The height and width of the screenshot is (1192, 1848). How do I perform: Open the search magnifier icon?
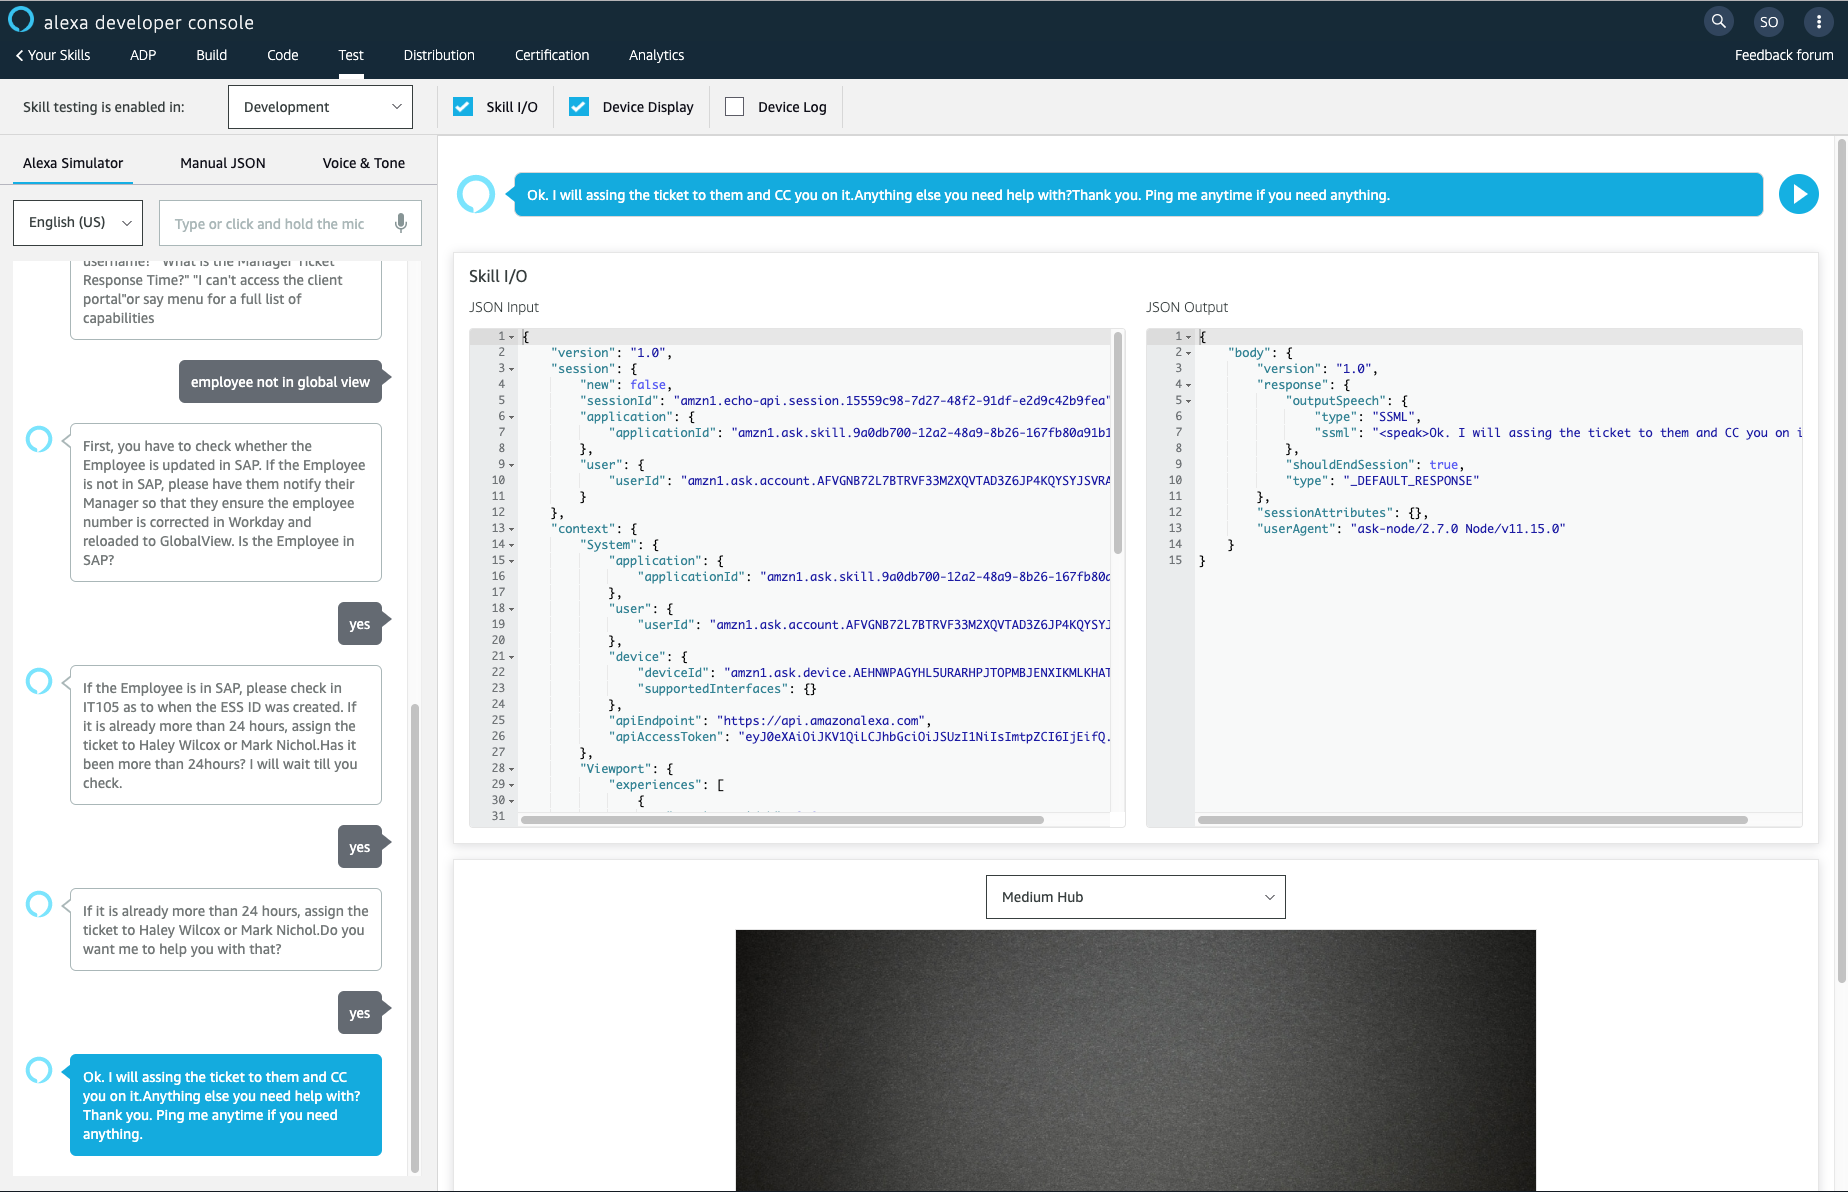tap(1718, 21)
